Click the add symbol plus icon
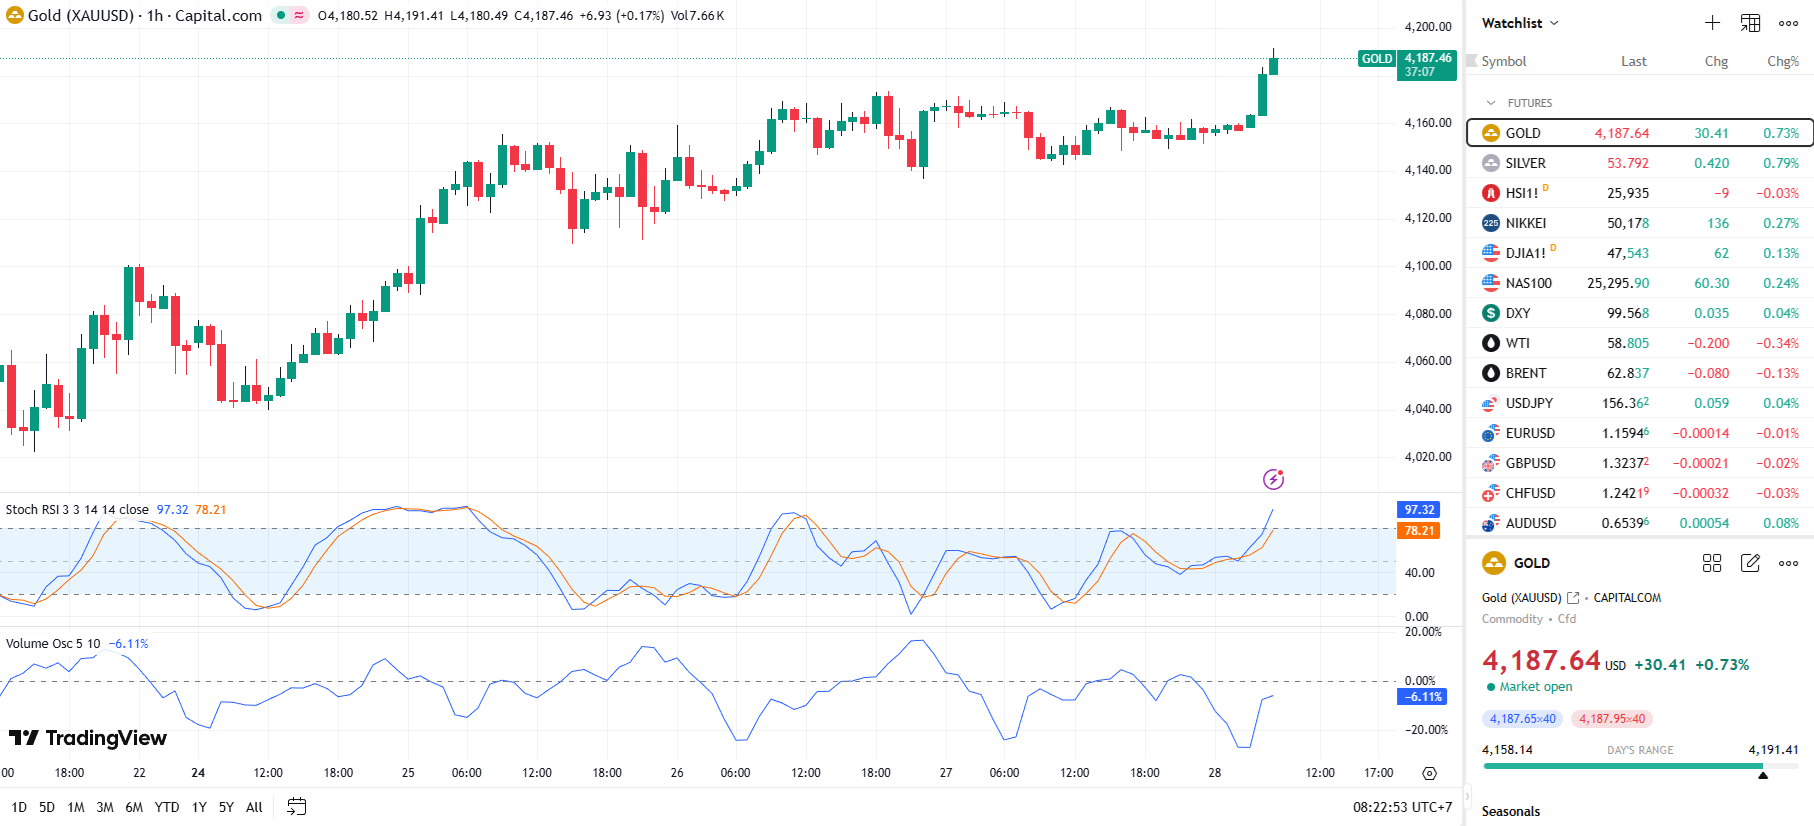 coord(1712,23)
